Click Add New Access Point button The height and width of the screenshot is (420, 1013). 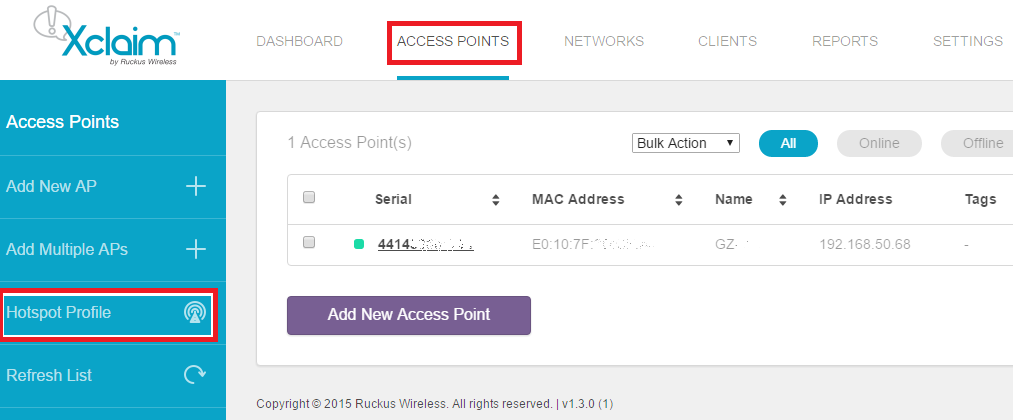[409, 315]
